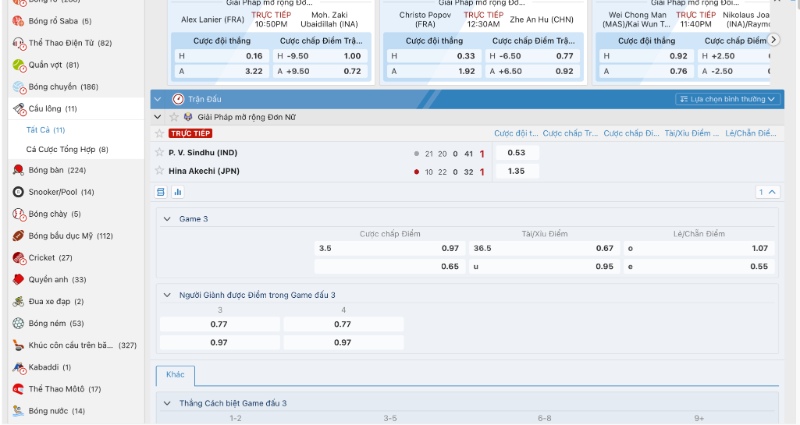Select the Kabaddi sport icon
800x425 pixels.
[18, 367]
